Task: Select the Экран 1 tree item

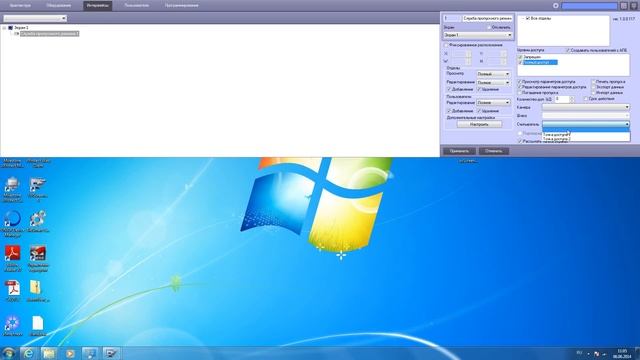Action: [21, 28]
